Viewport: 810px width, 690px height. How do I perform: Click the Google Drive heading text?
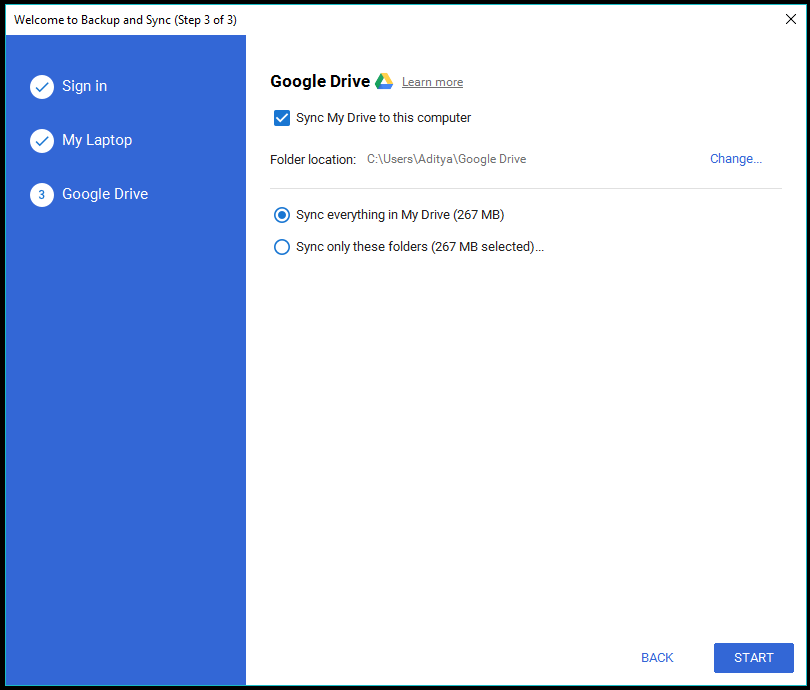tap(320, 81)
